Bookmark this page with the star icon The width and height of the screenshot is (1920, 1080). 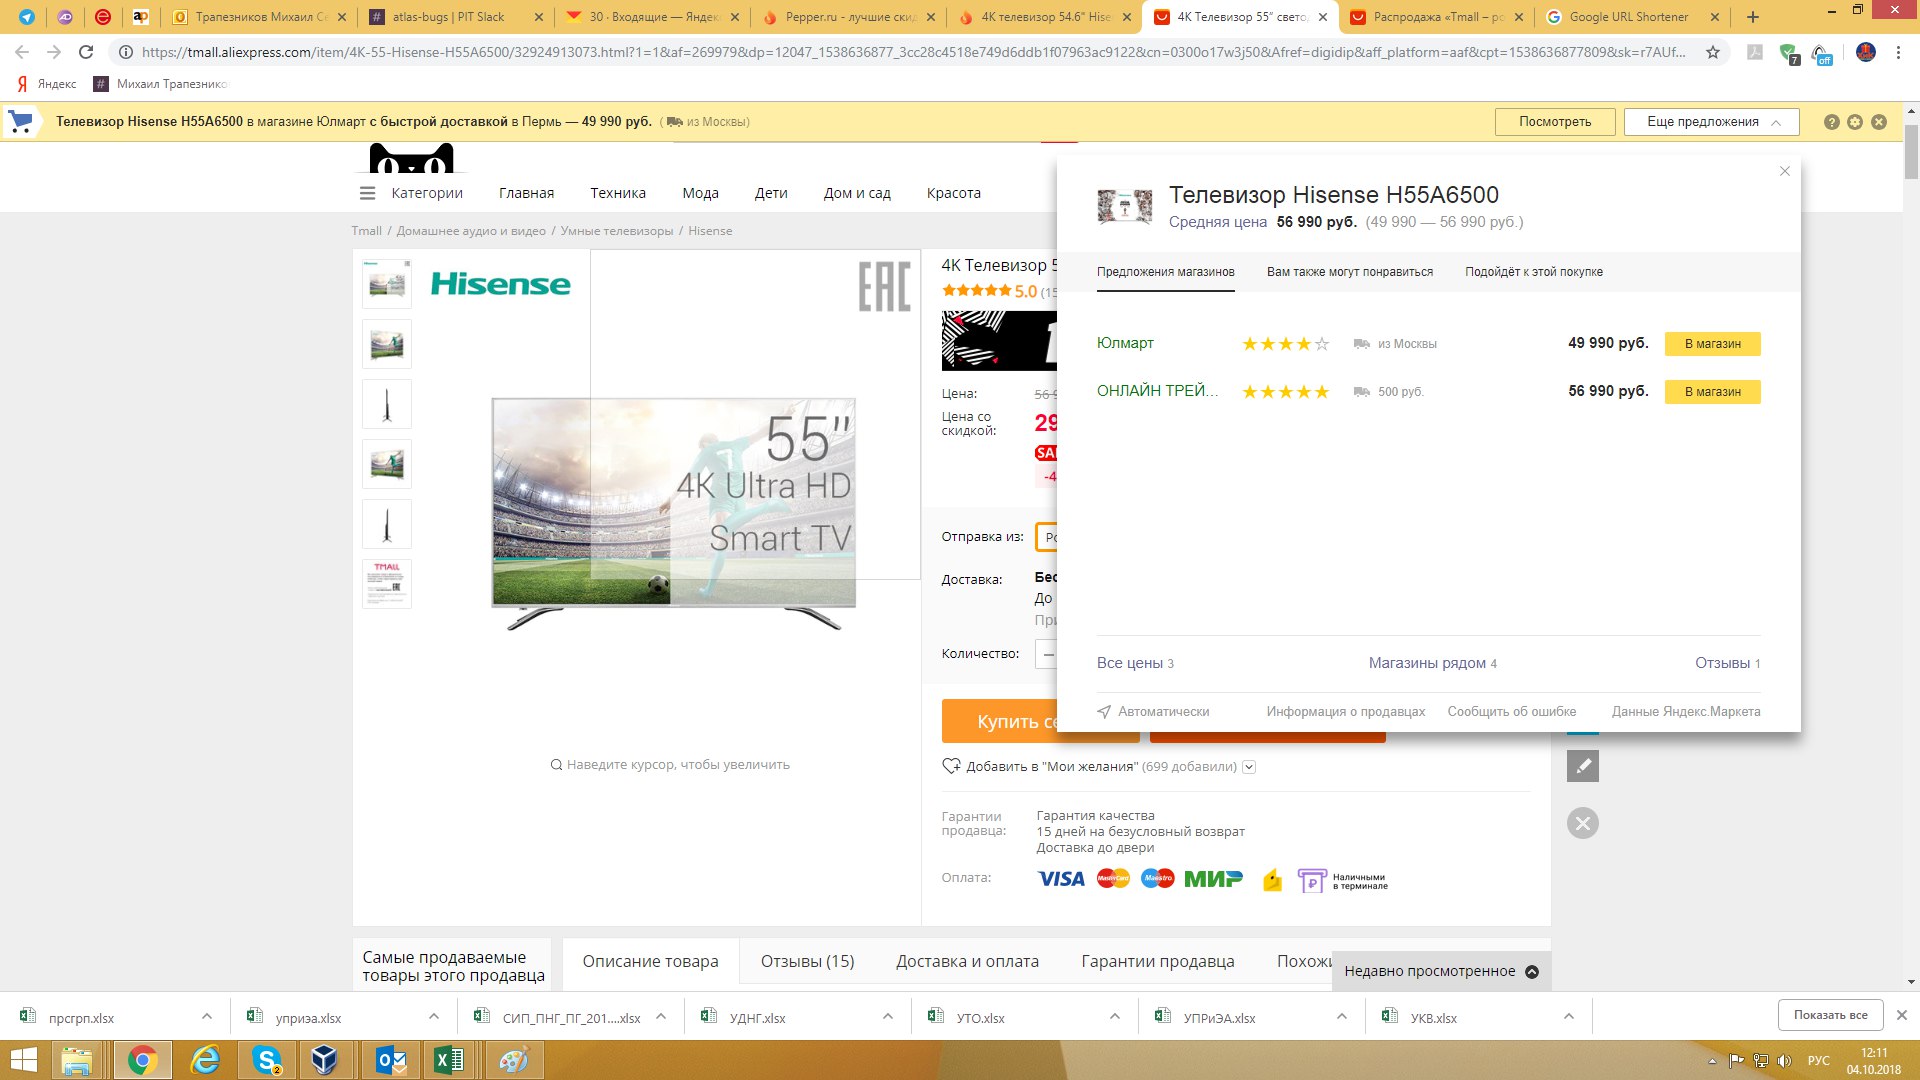1713,52
